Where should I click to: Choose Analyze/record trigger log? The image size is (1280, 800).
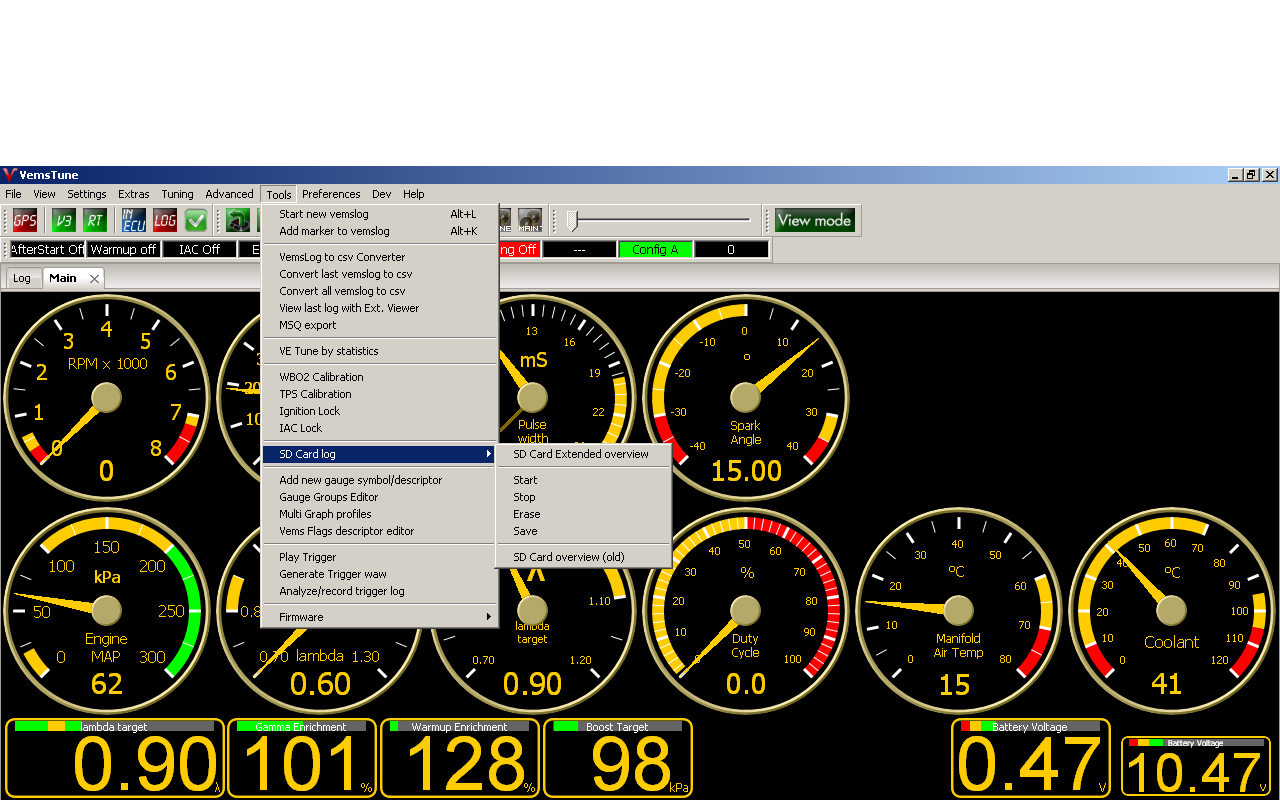point(380,591)
